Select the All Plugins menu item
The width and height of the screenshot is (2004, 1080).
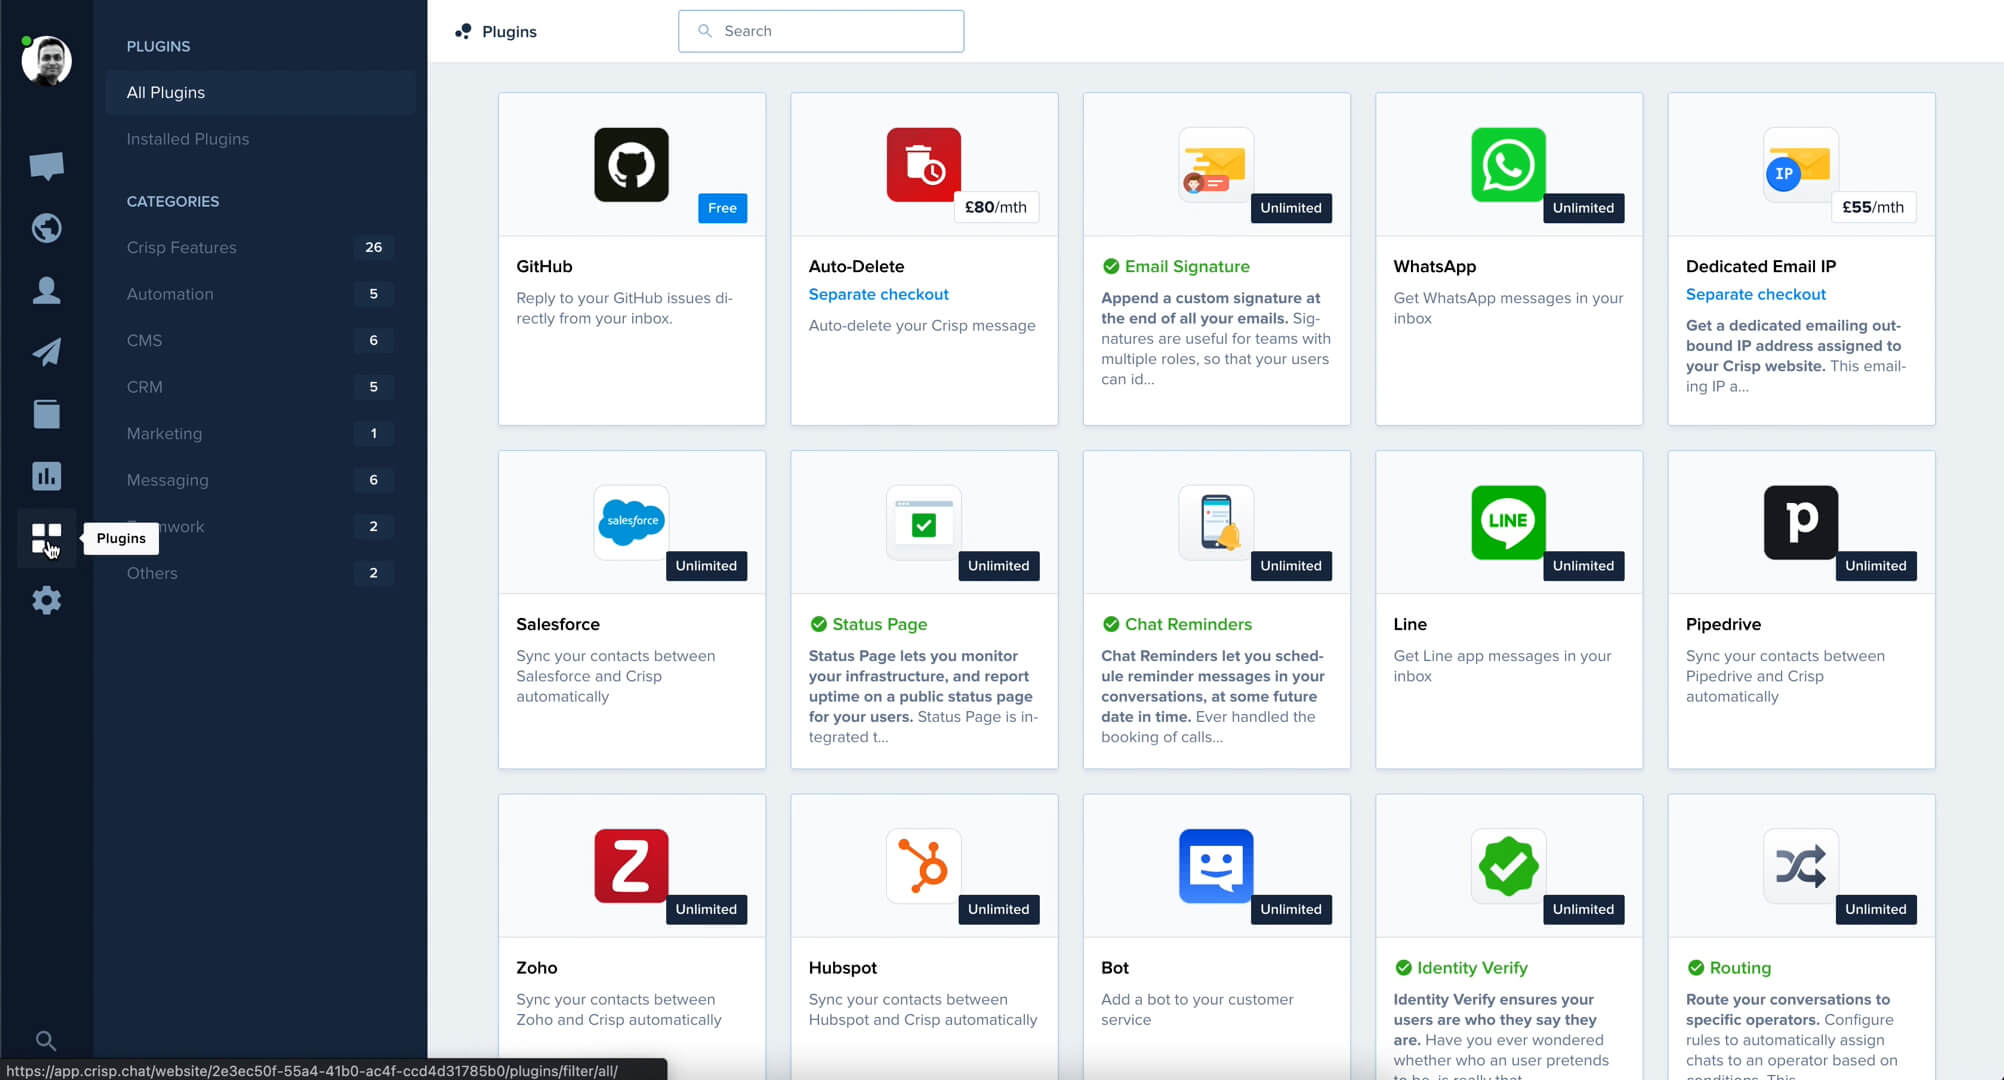[166, 92]
